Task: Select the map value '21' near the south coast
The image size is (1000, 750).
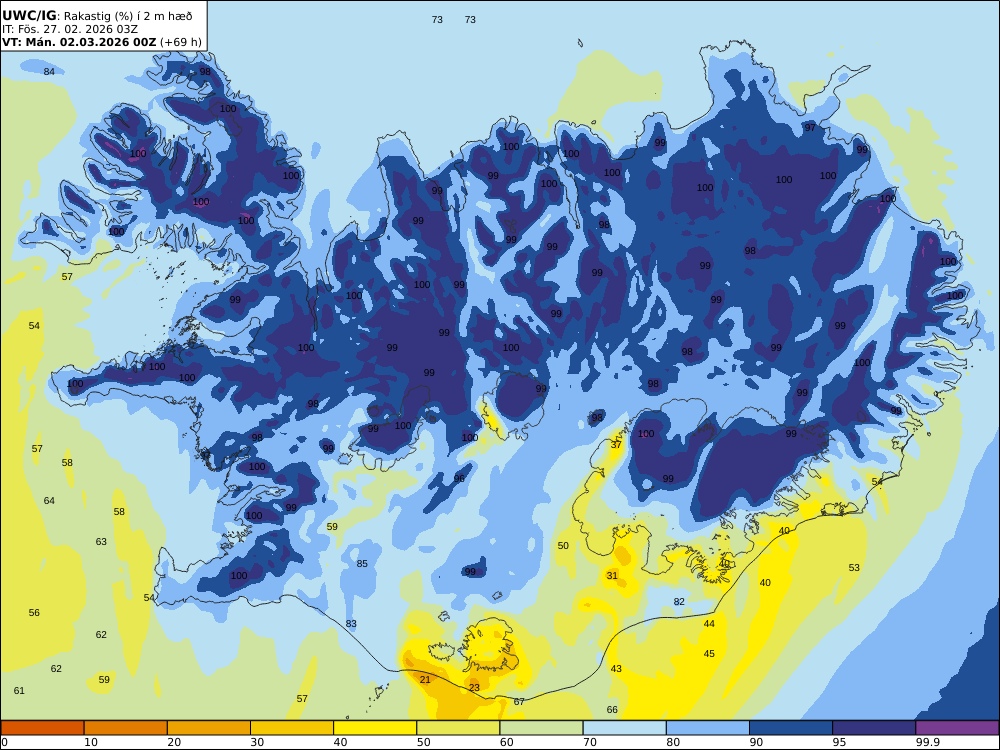Action: (x=425, y=680)
